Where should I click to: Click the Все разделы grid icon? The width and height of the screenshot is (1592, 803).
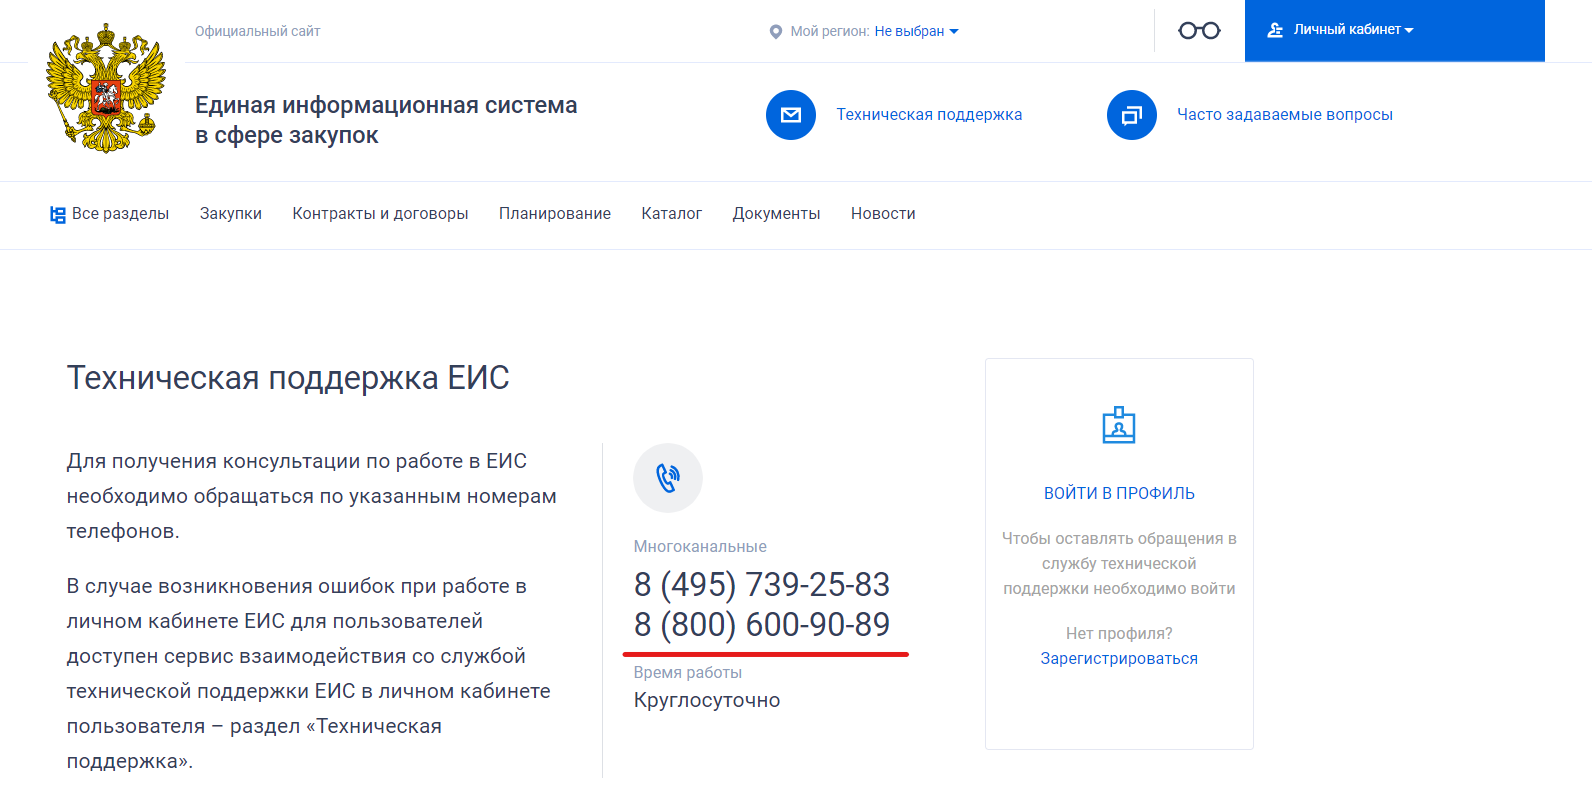58,214
